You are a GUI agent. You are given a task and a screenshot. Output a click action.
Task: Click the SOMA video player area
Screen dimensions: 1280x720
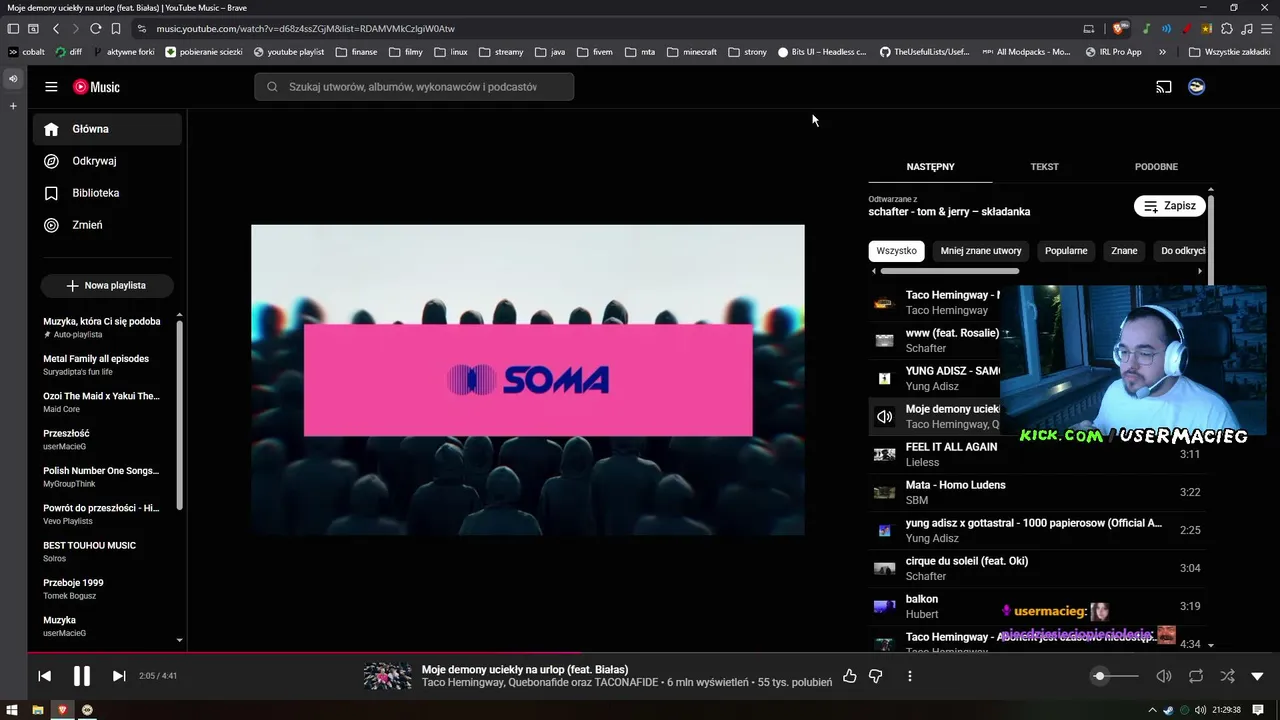coord(528,380)
